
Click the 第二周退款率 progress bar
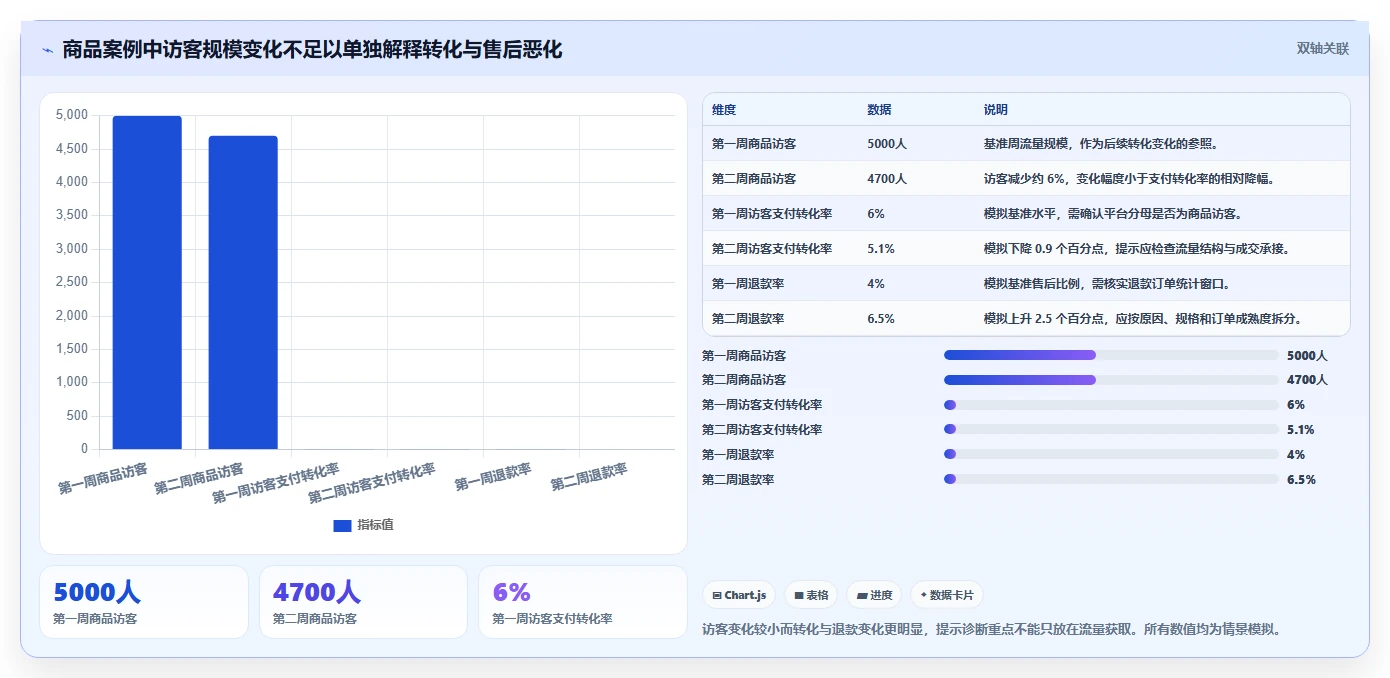[1111, 480]
